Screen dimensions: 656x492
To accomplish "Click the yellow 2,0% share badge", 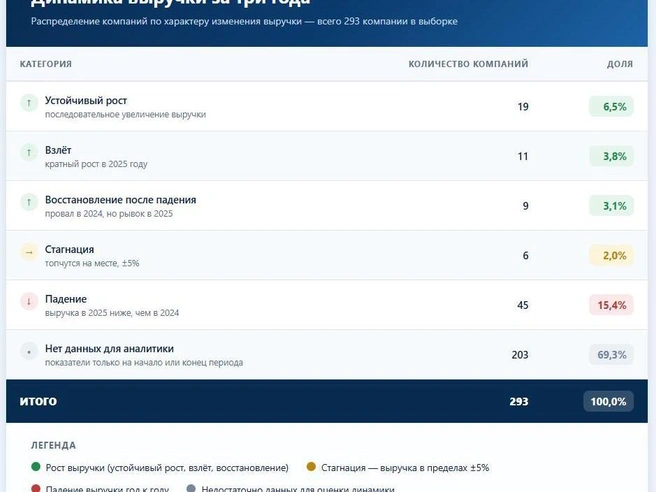I will (611, 255).
